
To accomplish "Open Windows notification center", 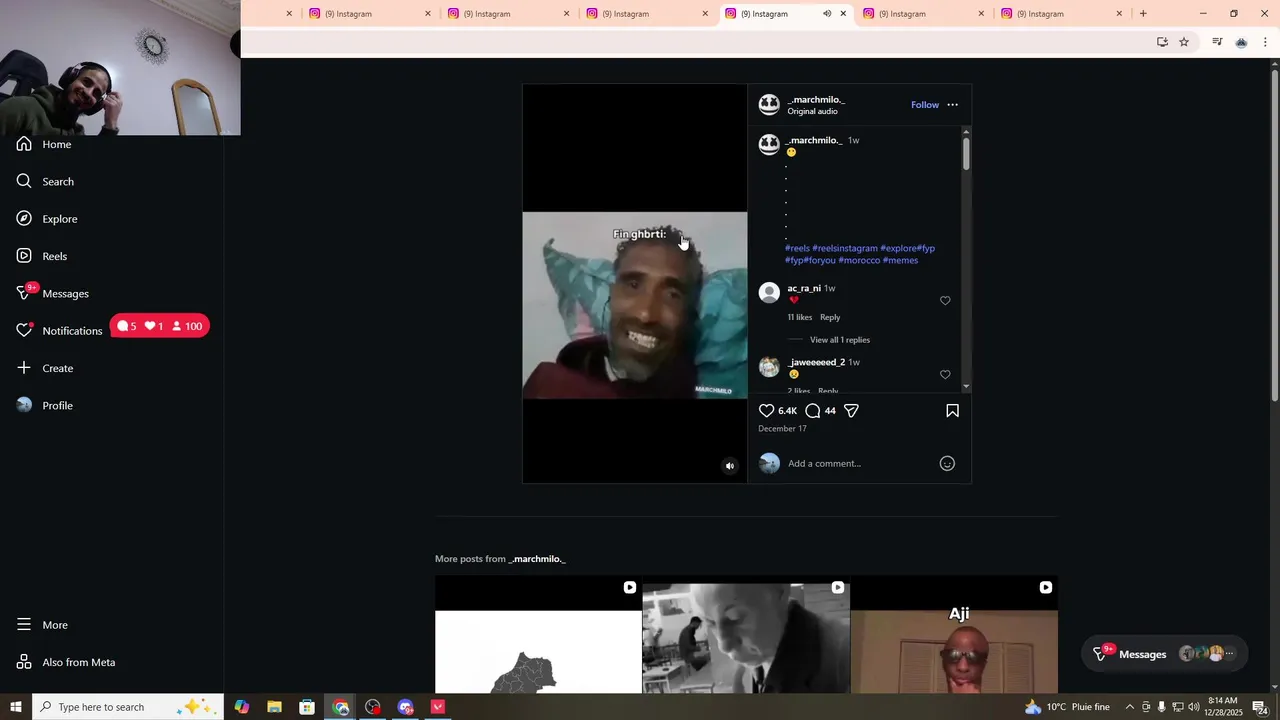I will click(1260, 707).
